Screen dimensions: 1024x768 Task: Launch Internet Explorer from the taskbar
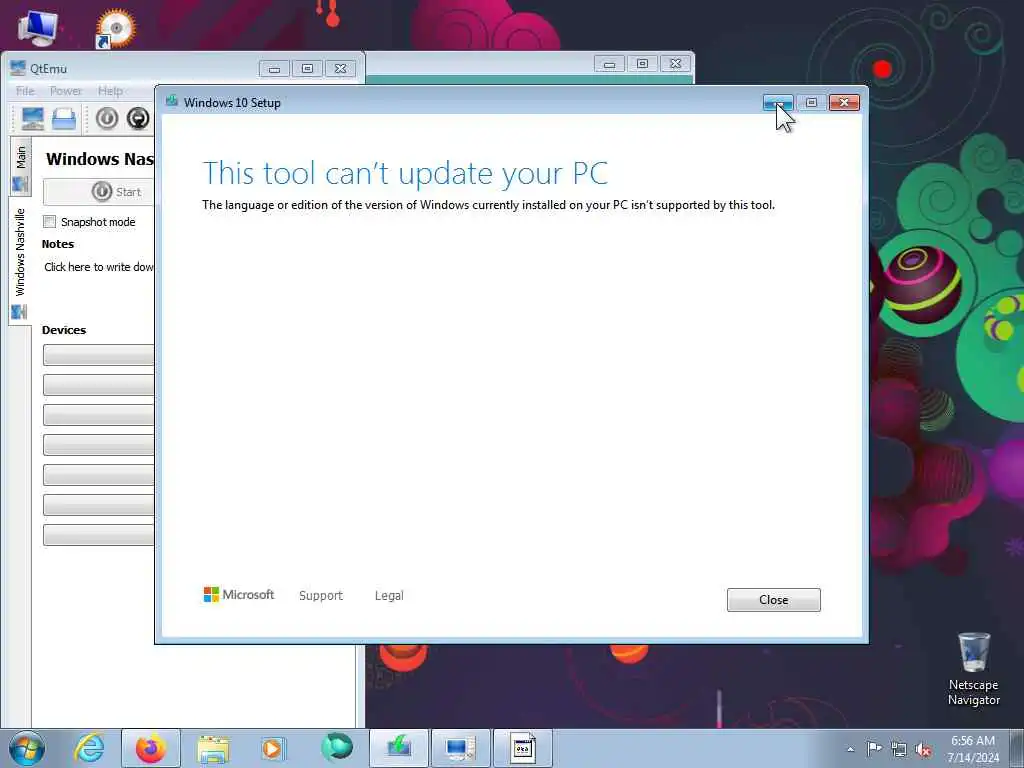pyautogui.click(x=89, y=748)
